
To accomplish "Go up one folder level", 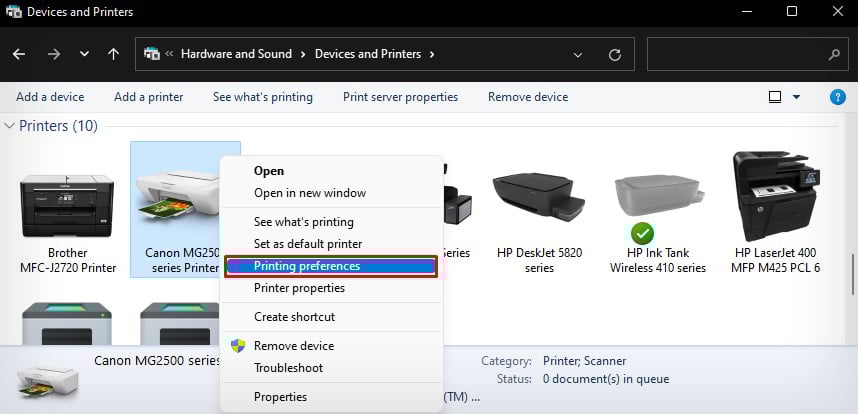I will (x=113, y=54).
